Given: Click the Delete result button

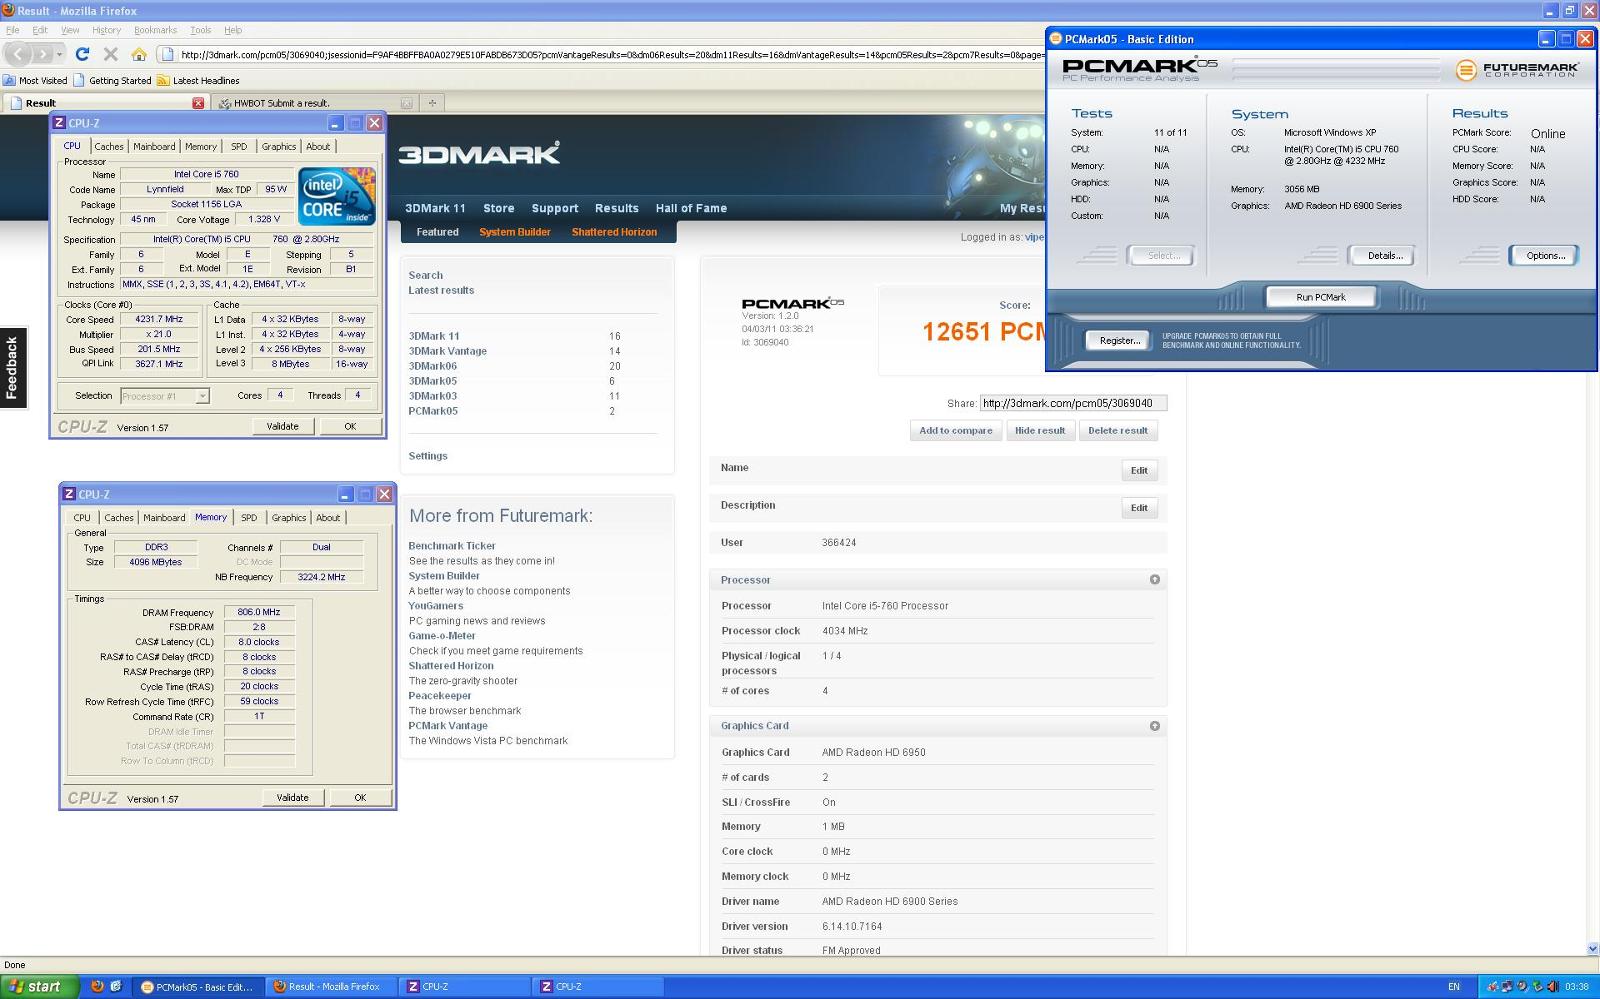Looking at the screenshot, I should pos(1118,431).
